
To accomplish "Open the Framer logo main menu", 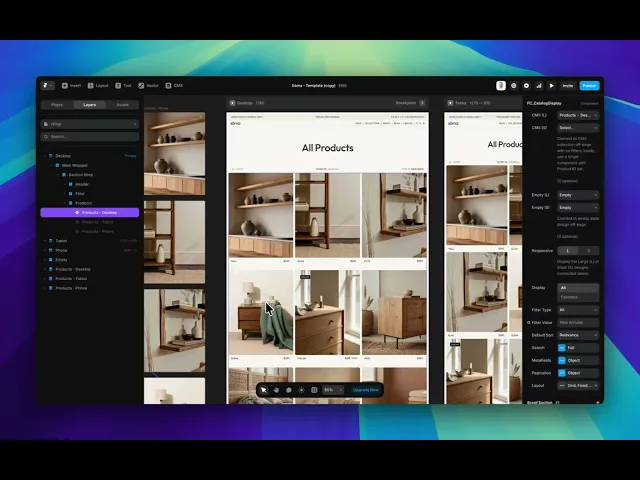I will [x=48, y=86].
